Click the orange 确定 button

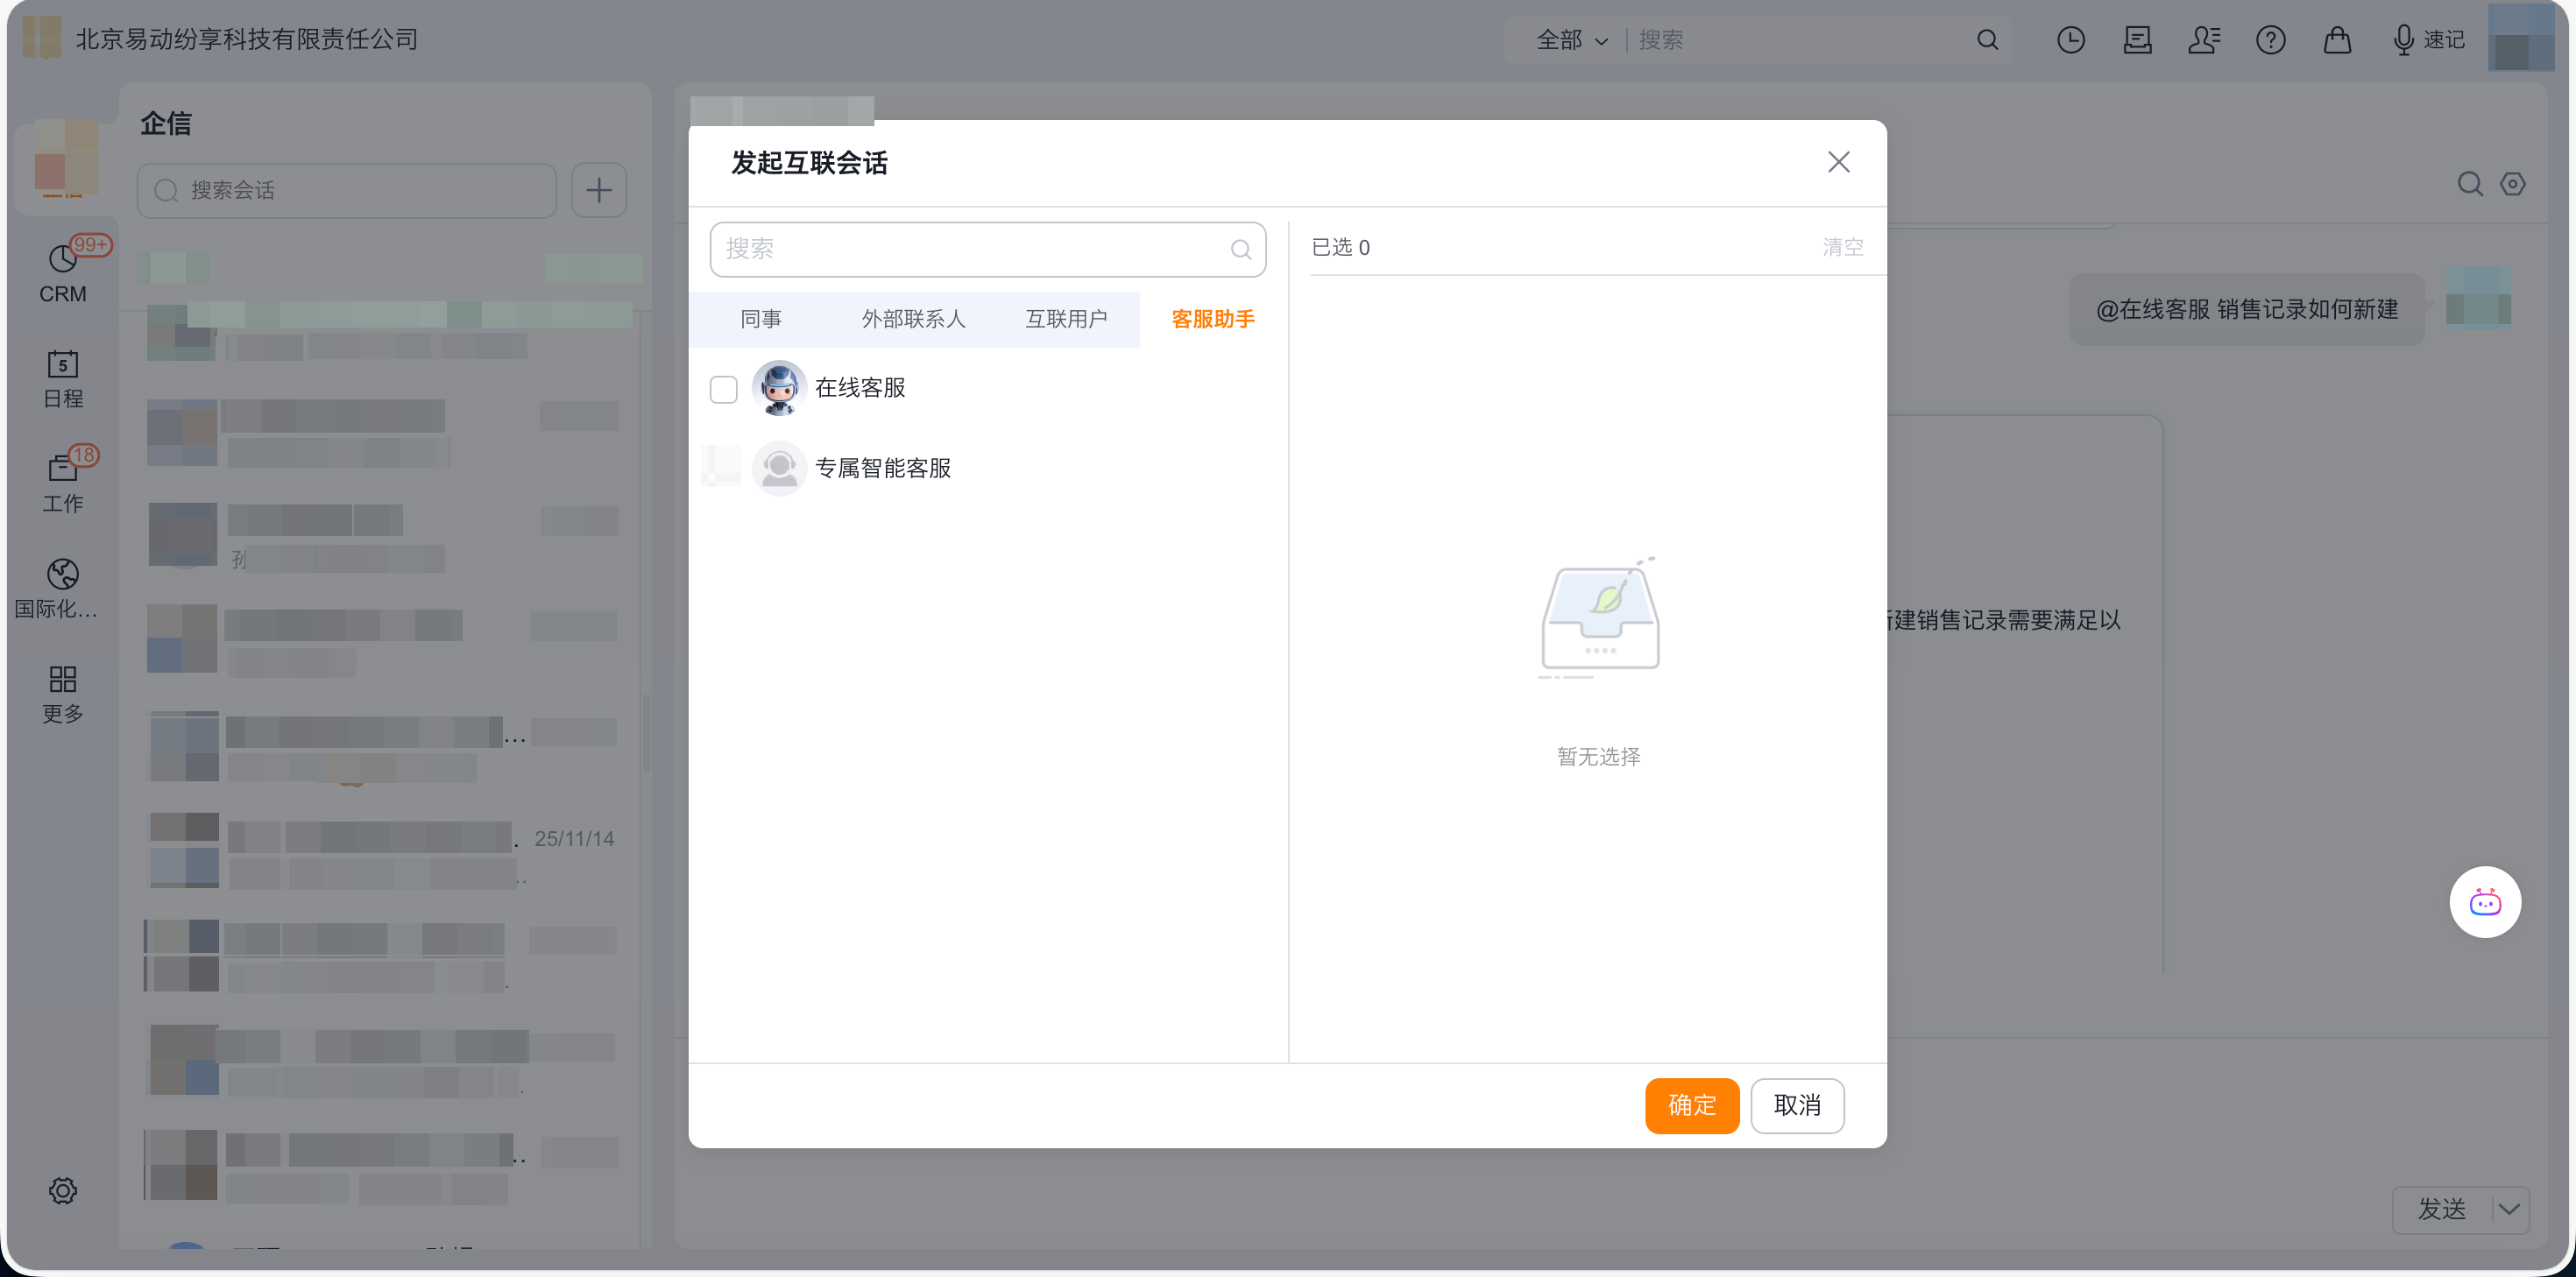(x=1691, y=1105)
